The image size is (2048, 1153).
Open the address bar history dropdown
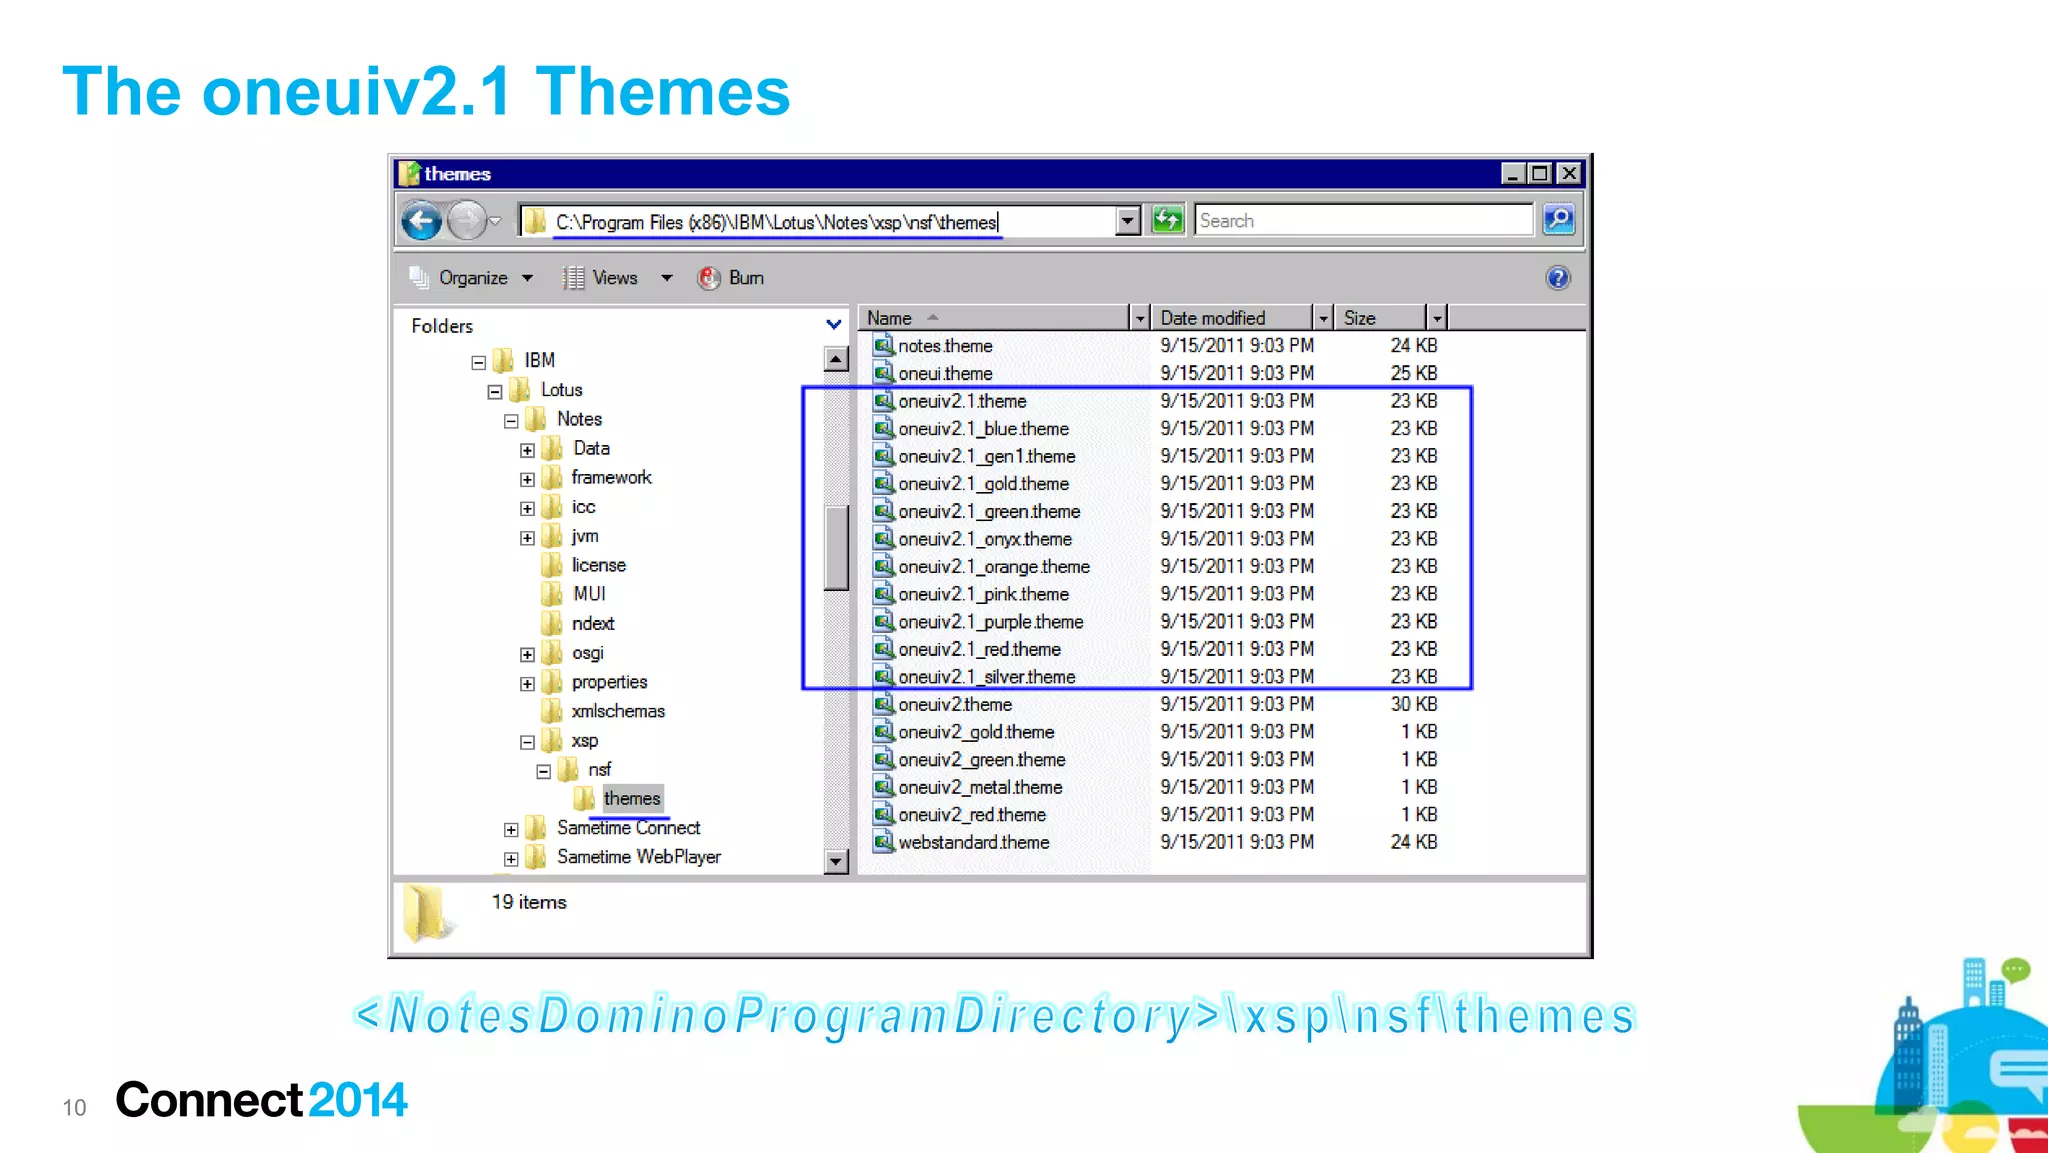tap(1128, 220)
